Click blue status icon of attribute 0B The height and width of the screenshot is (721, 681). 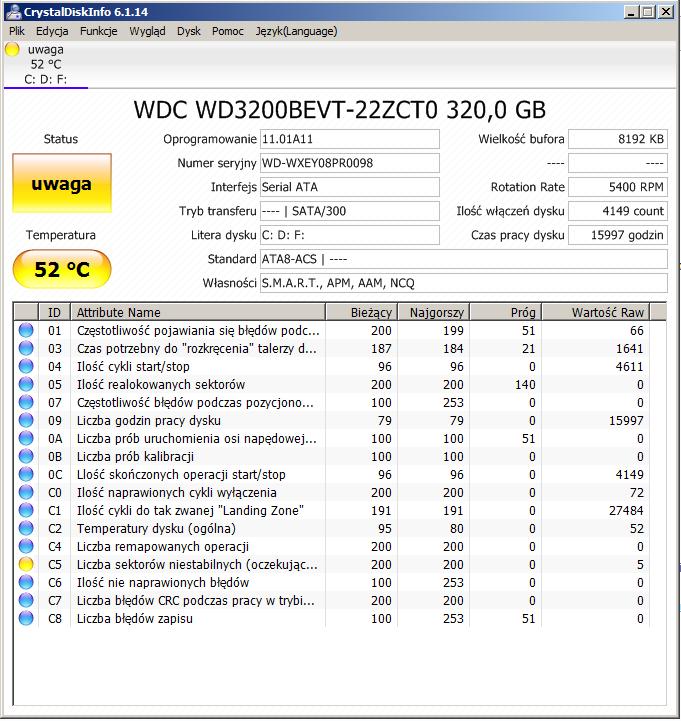[26, 456]
